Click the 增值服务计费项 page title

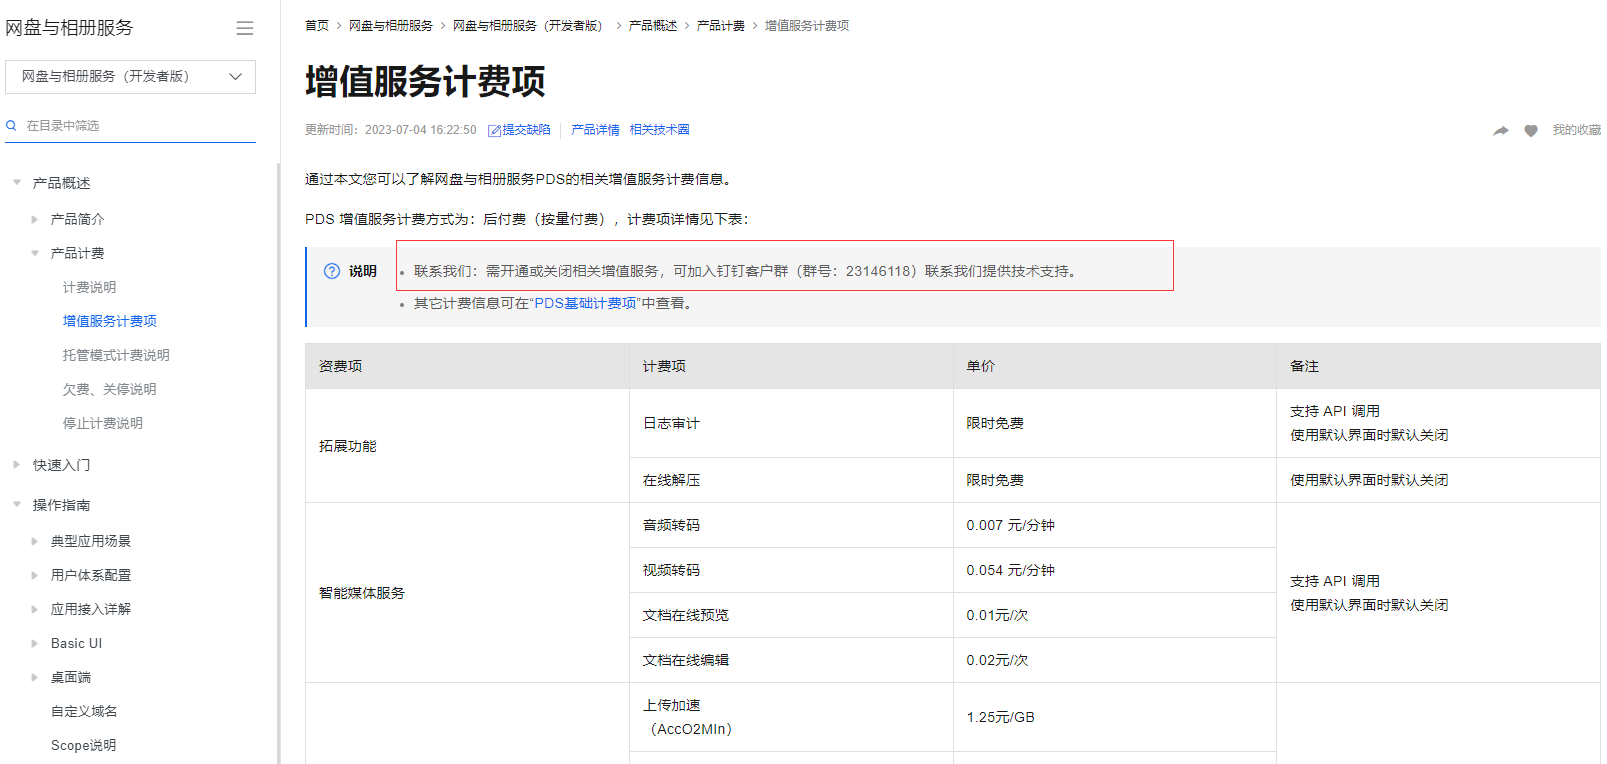pos(425,81)
